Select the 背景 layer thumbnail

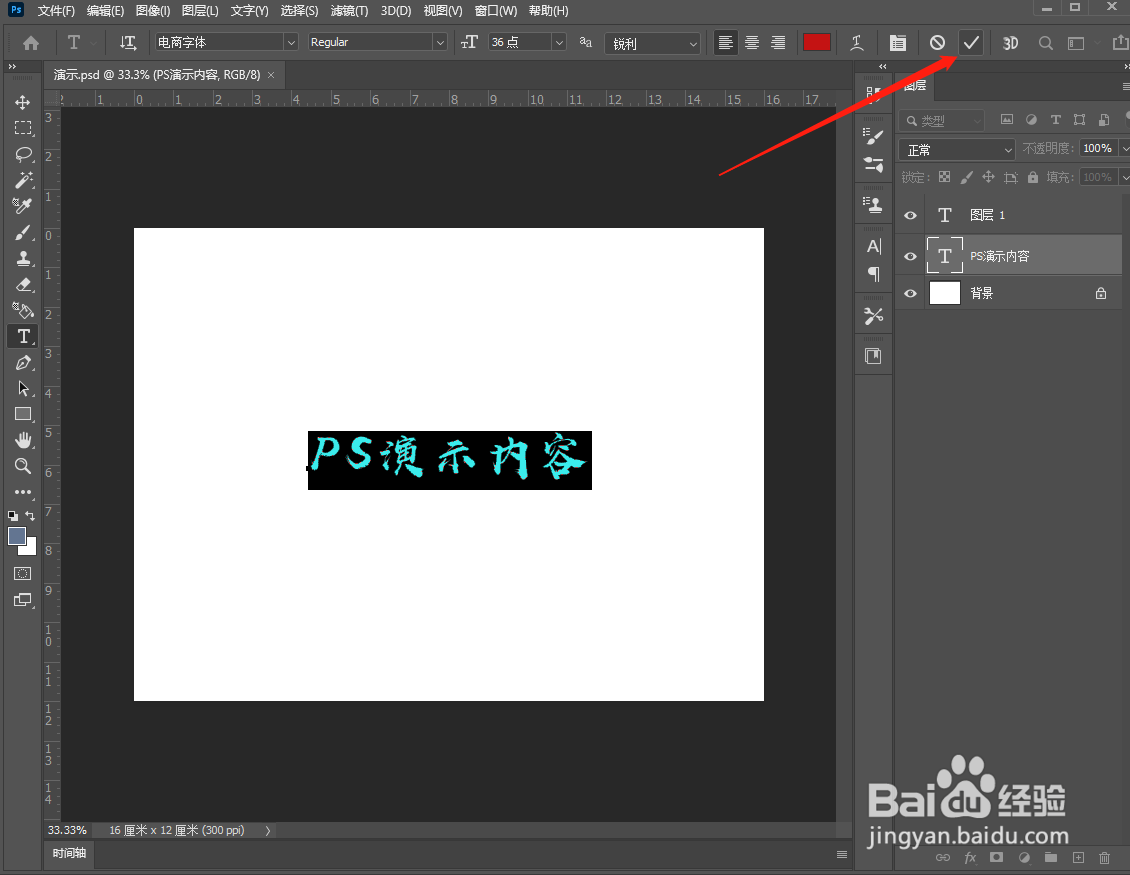coord(945,293)
